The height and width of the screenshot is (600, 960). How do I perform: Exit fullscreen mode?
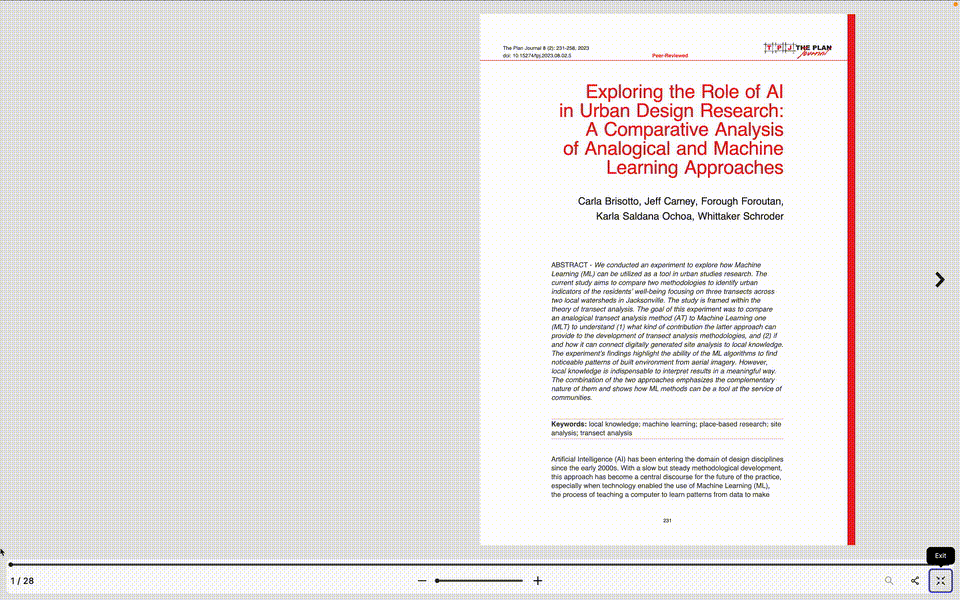click(940, 580)
